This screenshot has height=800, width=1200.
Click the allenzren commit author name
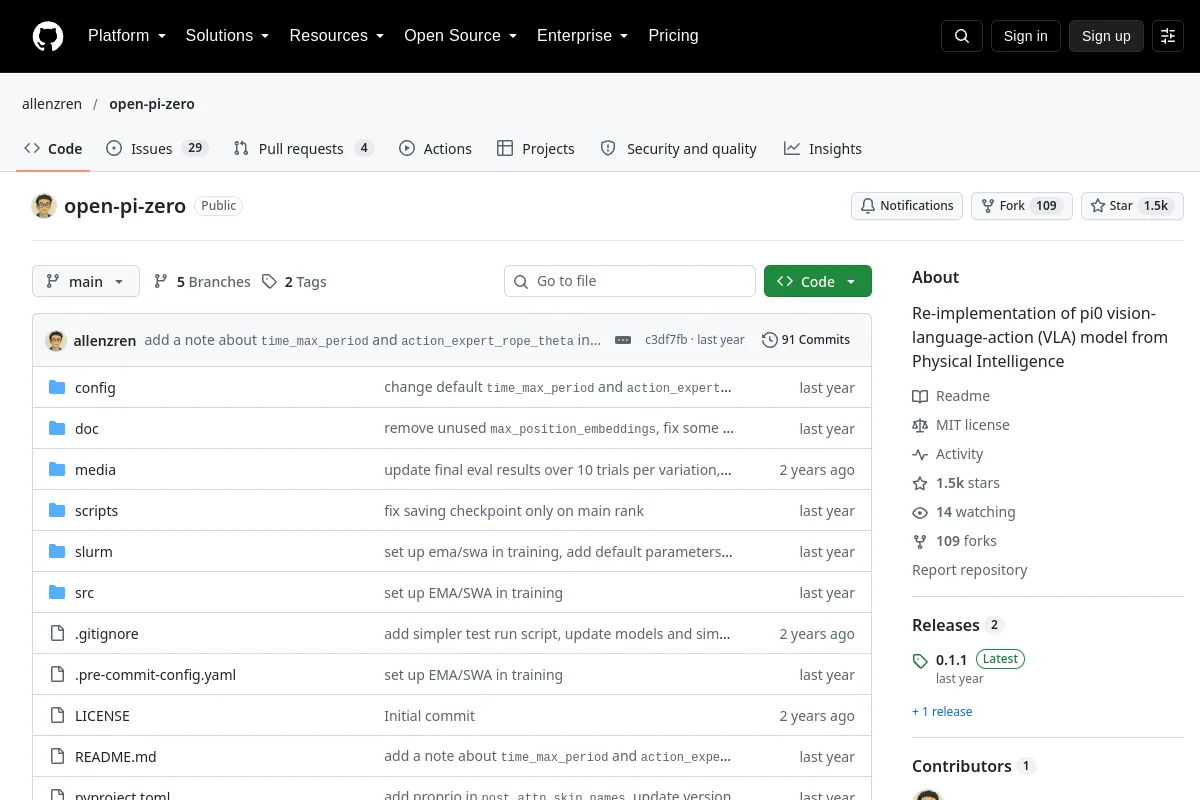click(105, 340)
